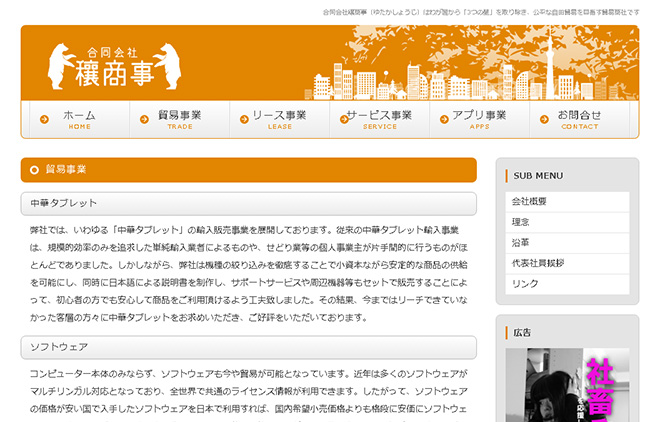Open the アプリ事業 APPS menu item

point(479,120)
